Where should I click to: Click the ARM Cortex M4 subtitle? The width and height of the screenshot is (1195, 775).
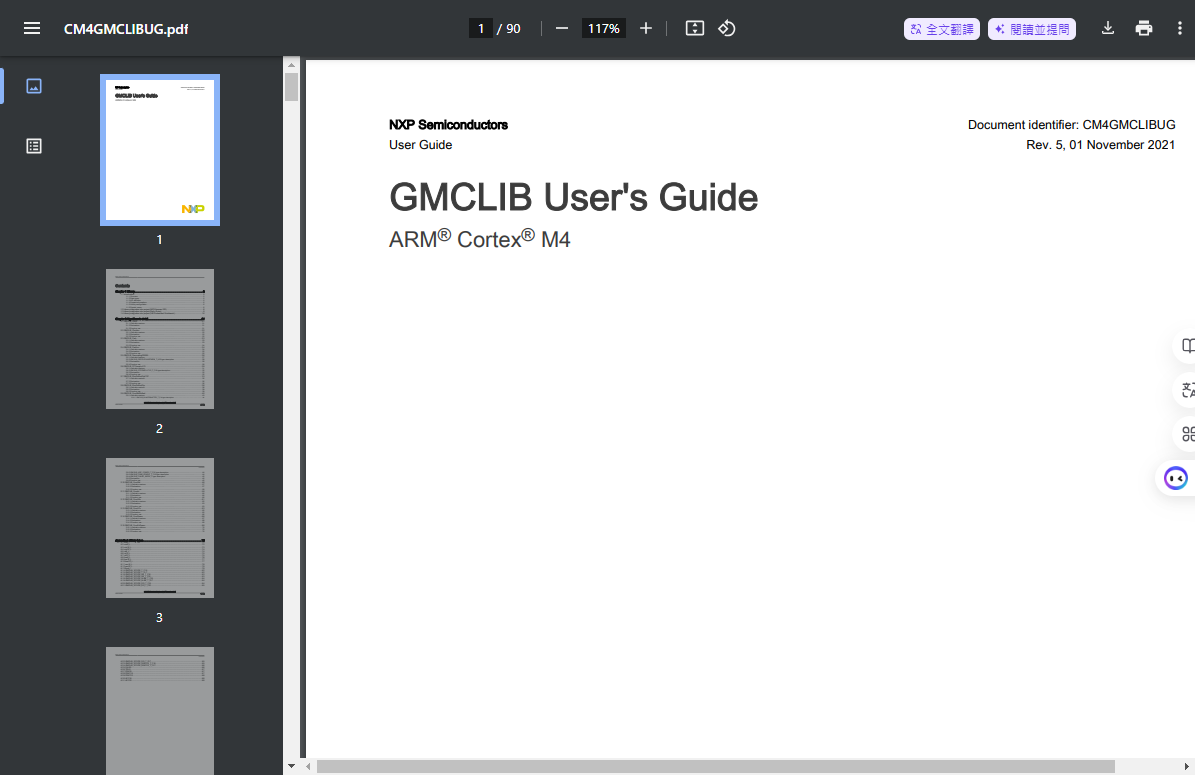479,239
